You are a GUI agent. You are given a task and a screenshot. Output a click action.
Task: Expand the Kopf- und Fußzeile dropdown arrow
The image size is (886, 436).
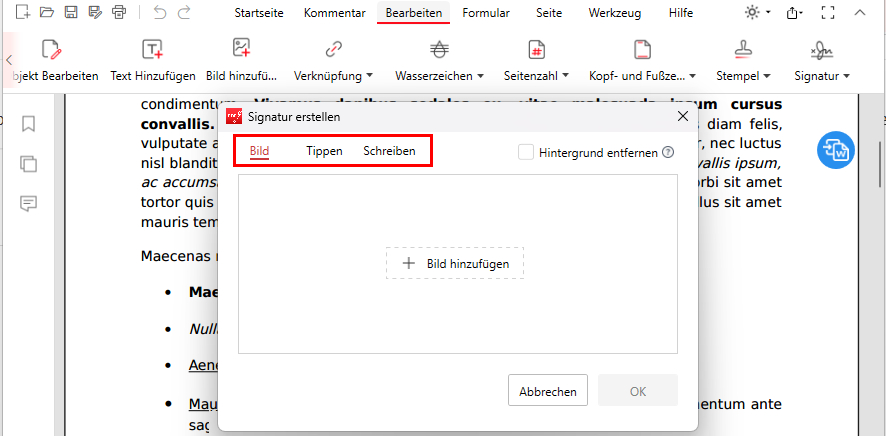[x=692, y=76]
